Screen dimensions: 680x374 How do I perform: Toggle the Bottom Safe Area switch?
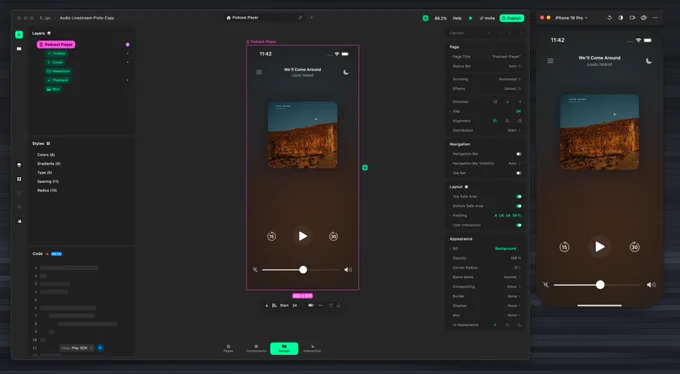[519, 206]
